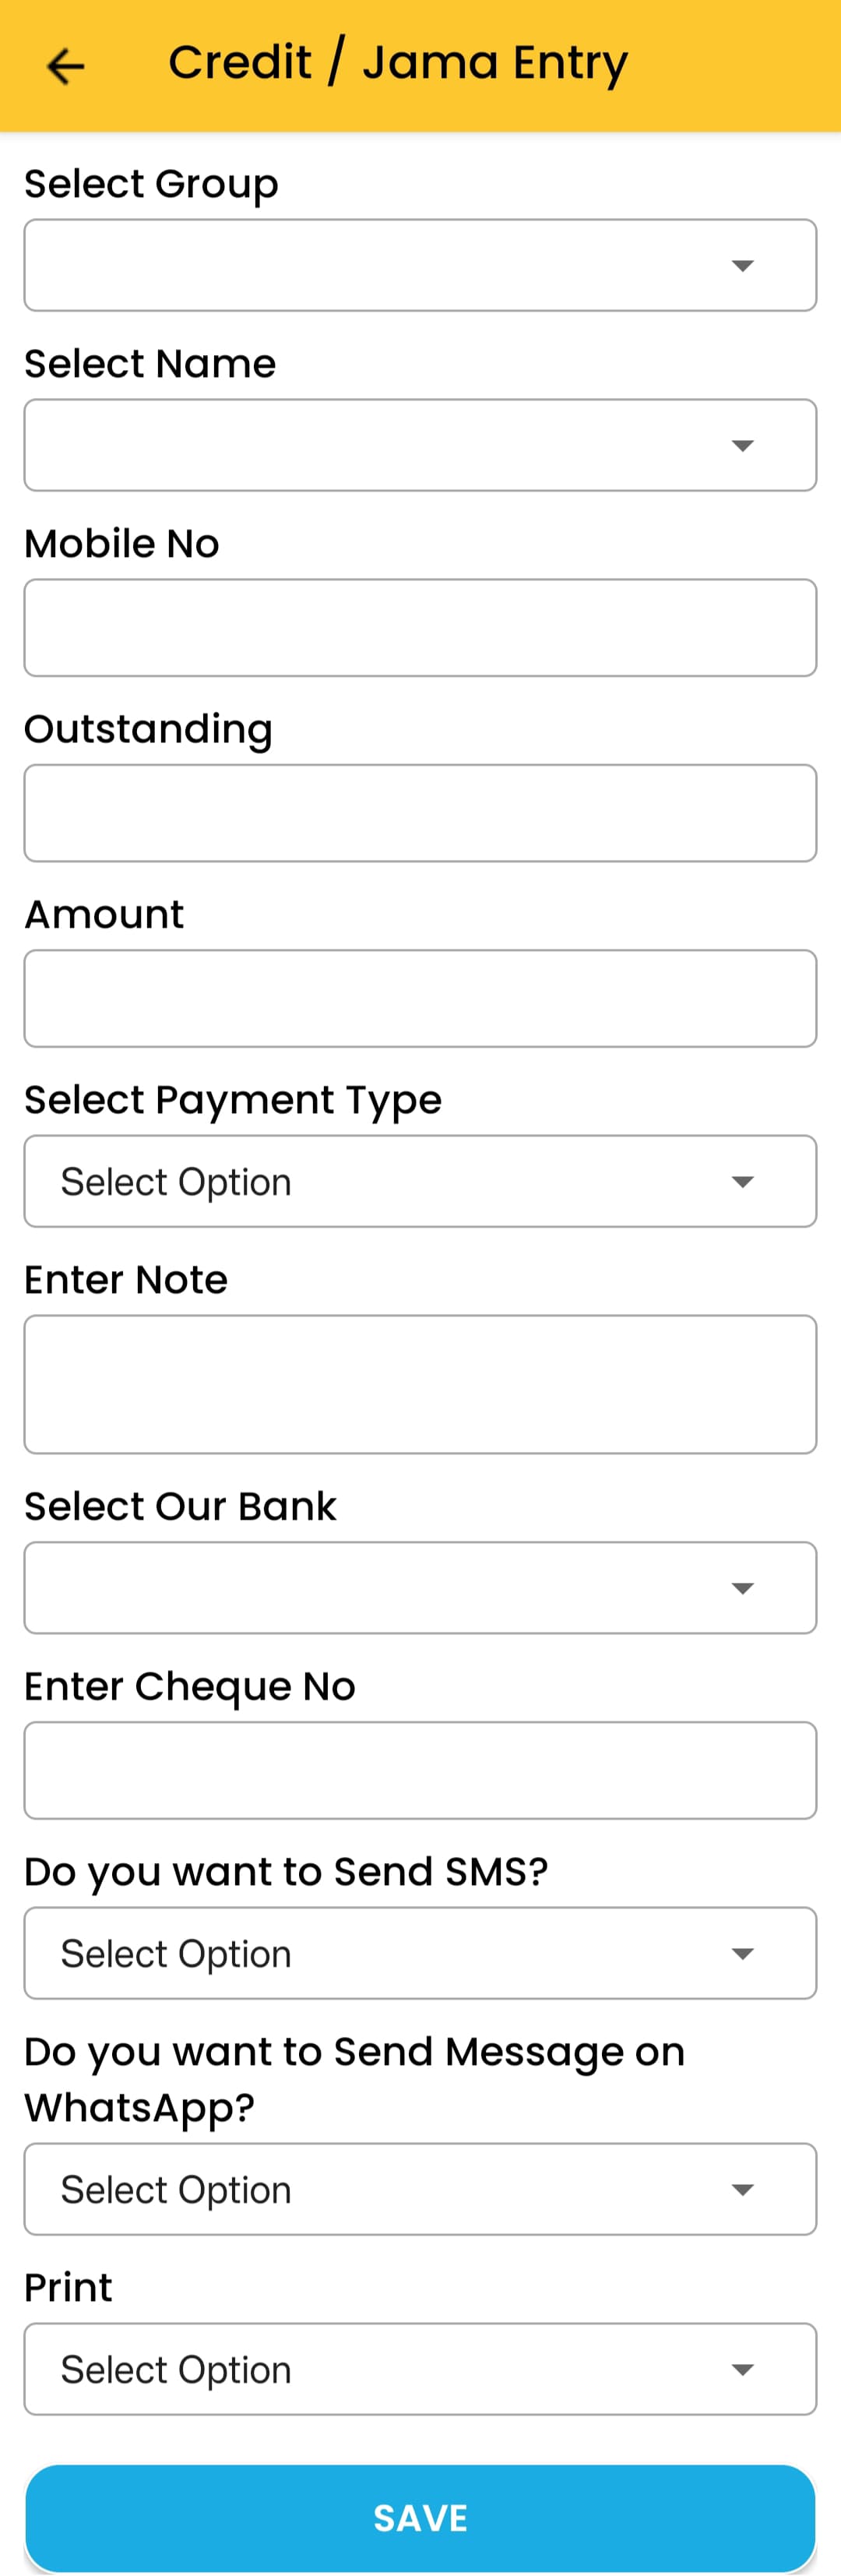This screenshot has height=2576, width=841.
Task: Click the Mobile No input field
Action: click(x=420, y=628)
